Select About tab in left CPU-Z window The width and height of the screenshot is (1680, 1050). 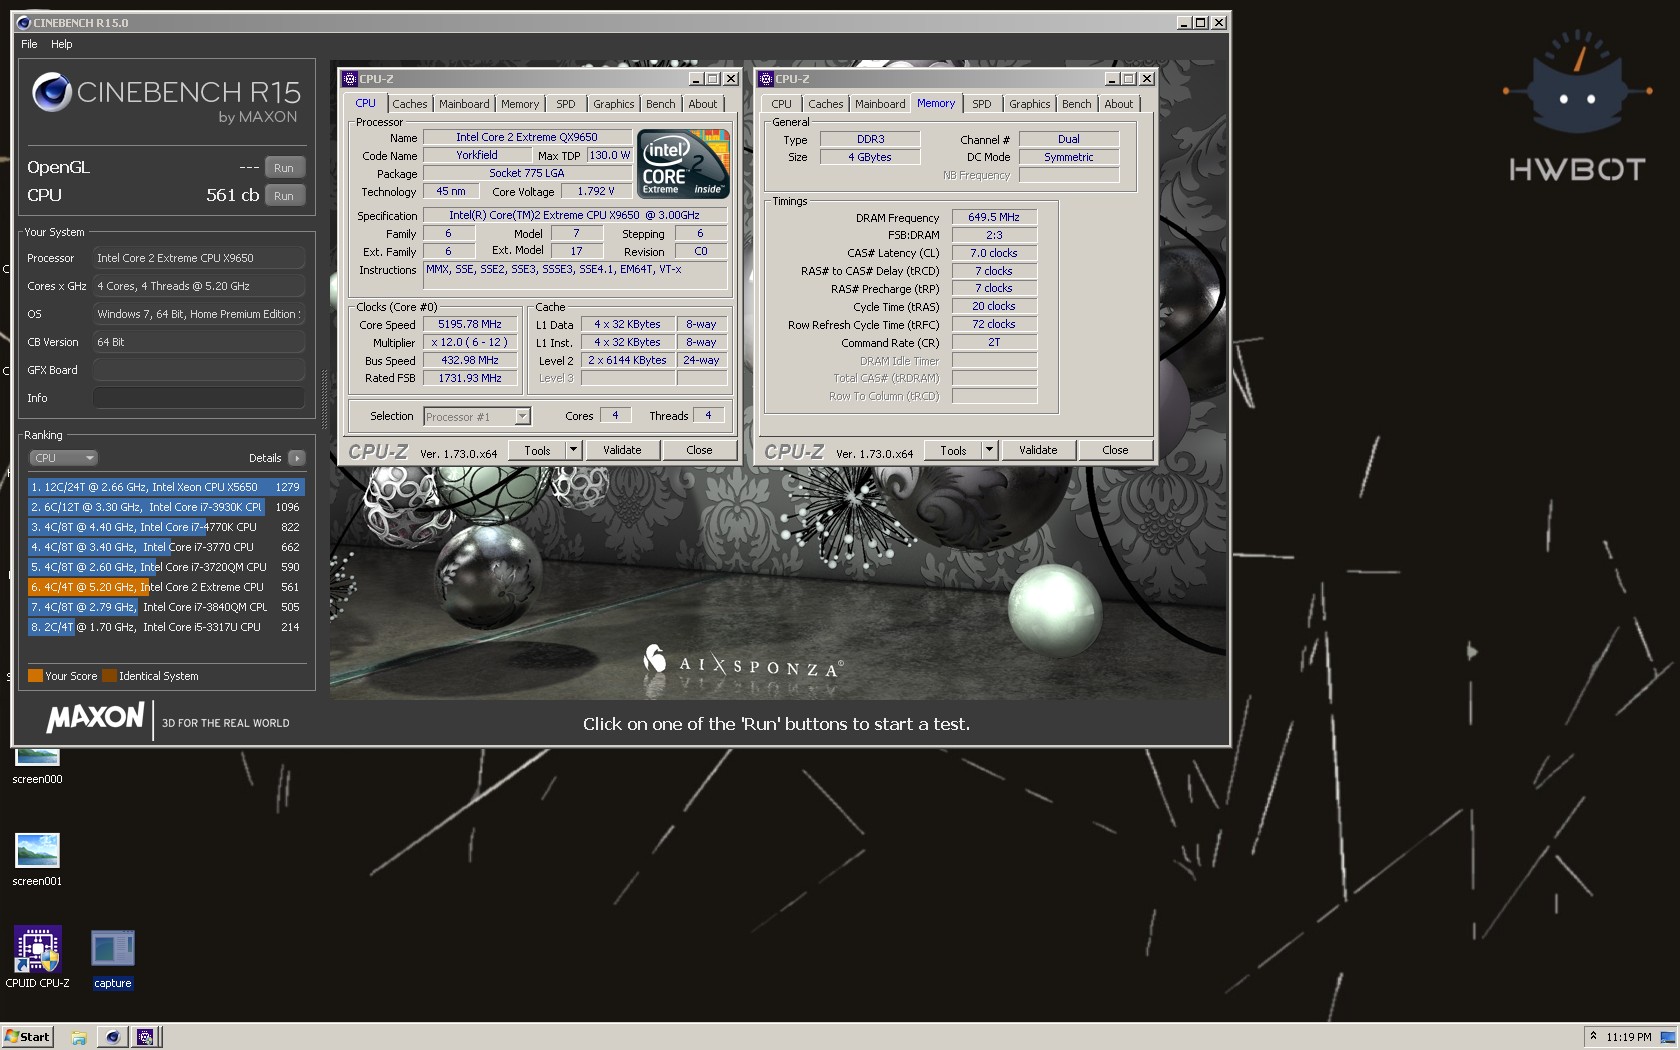click(702, 104)
